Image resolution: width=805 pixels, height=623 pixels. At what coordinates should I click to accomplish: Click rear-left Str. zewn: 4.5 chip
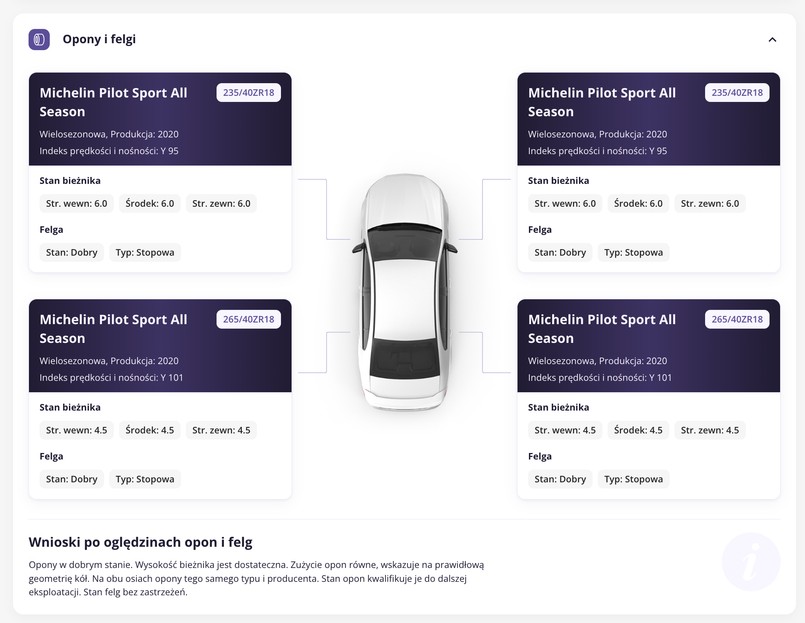pos(220,431)
